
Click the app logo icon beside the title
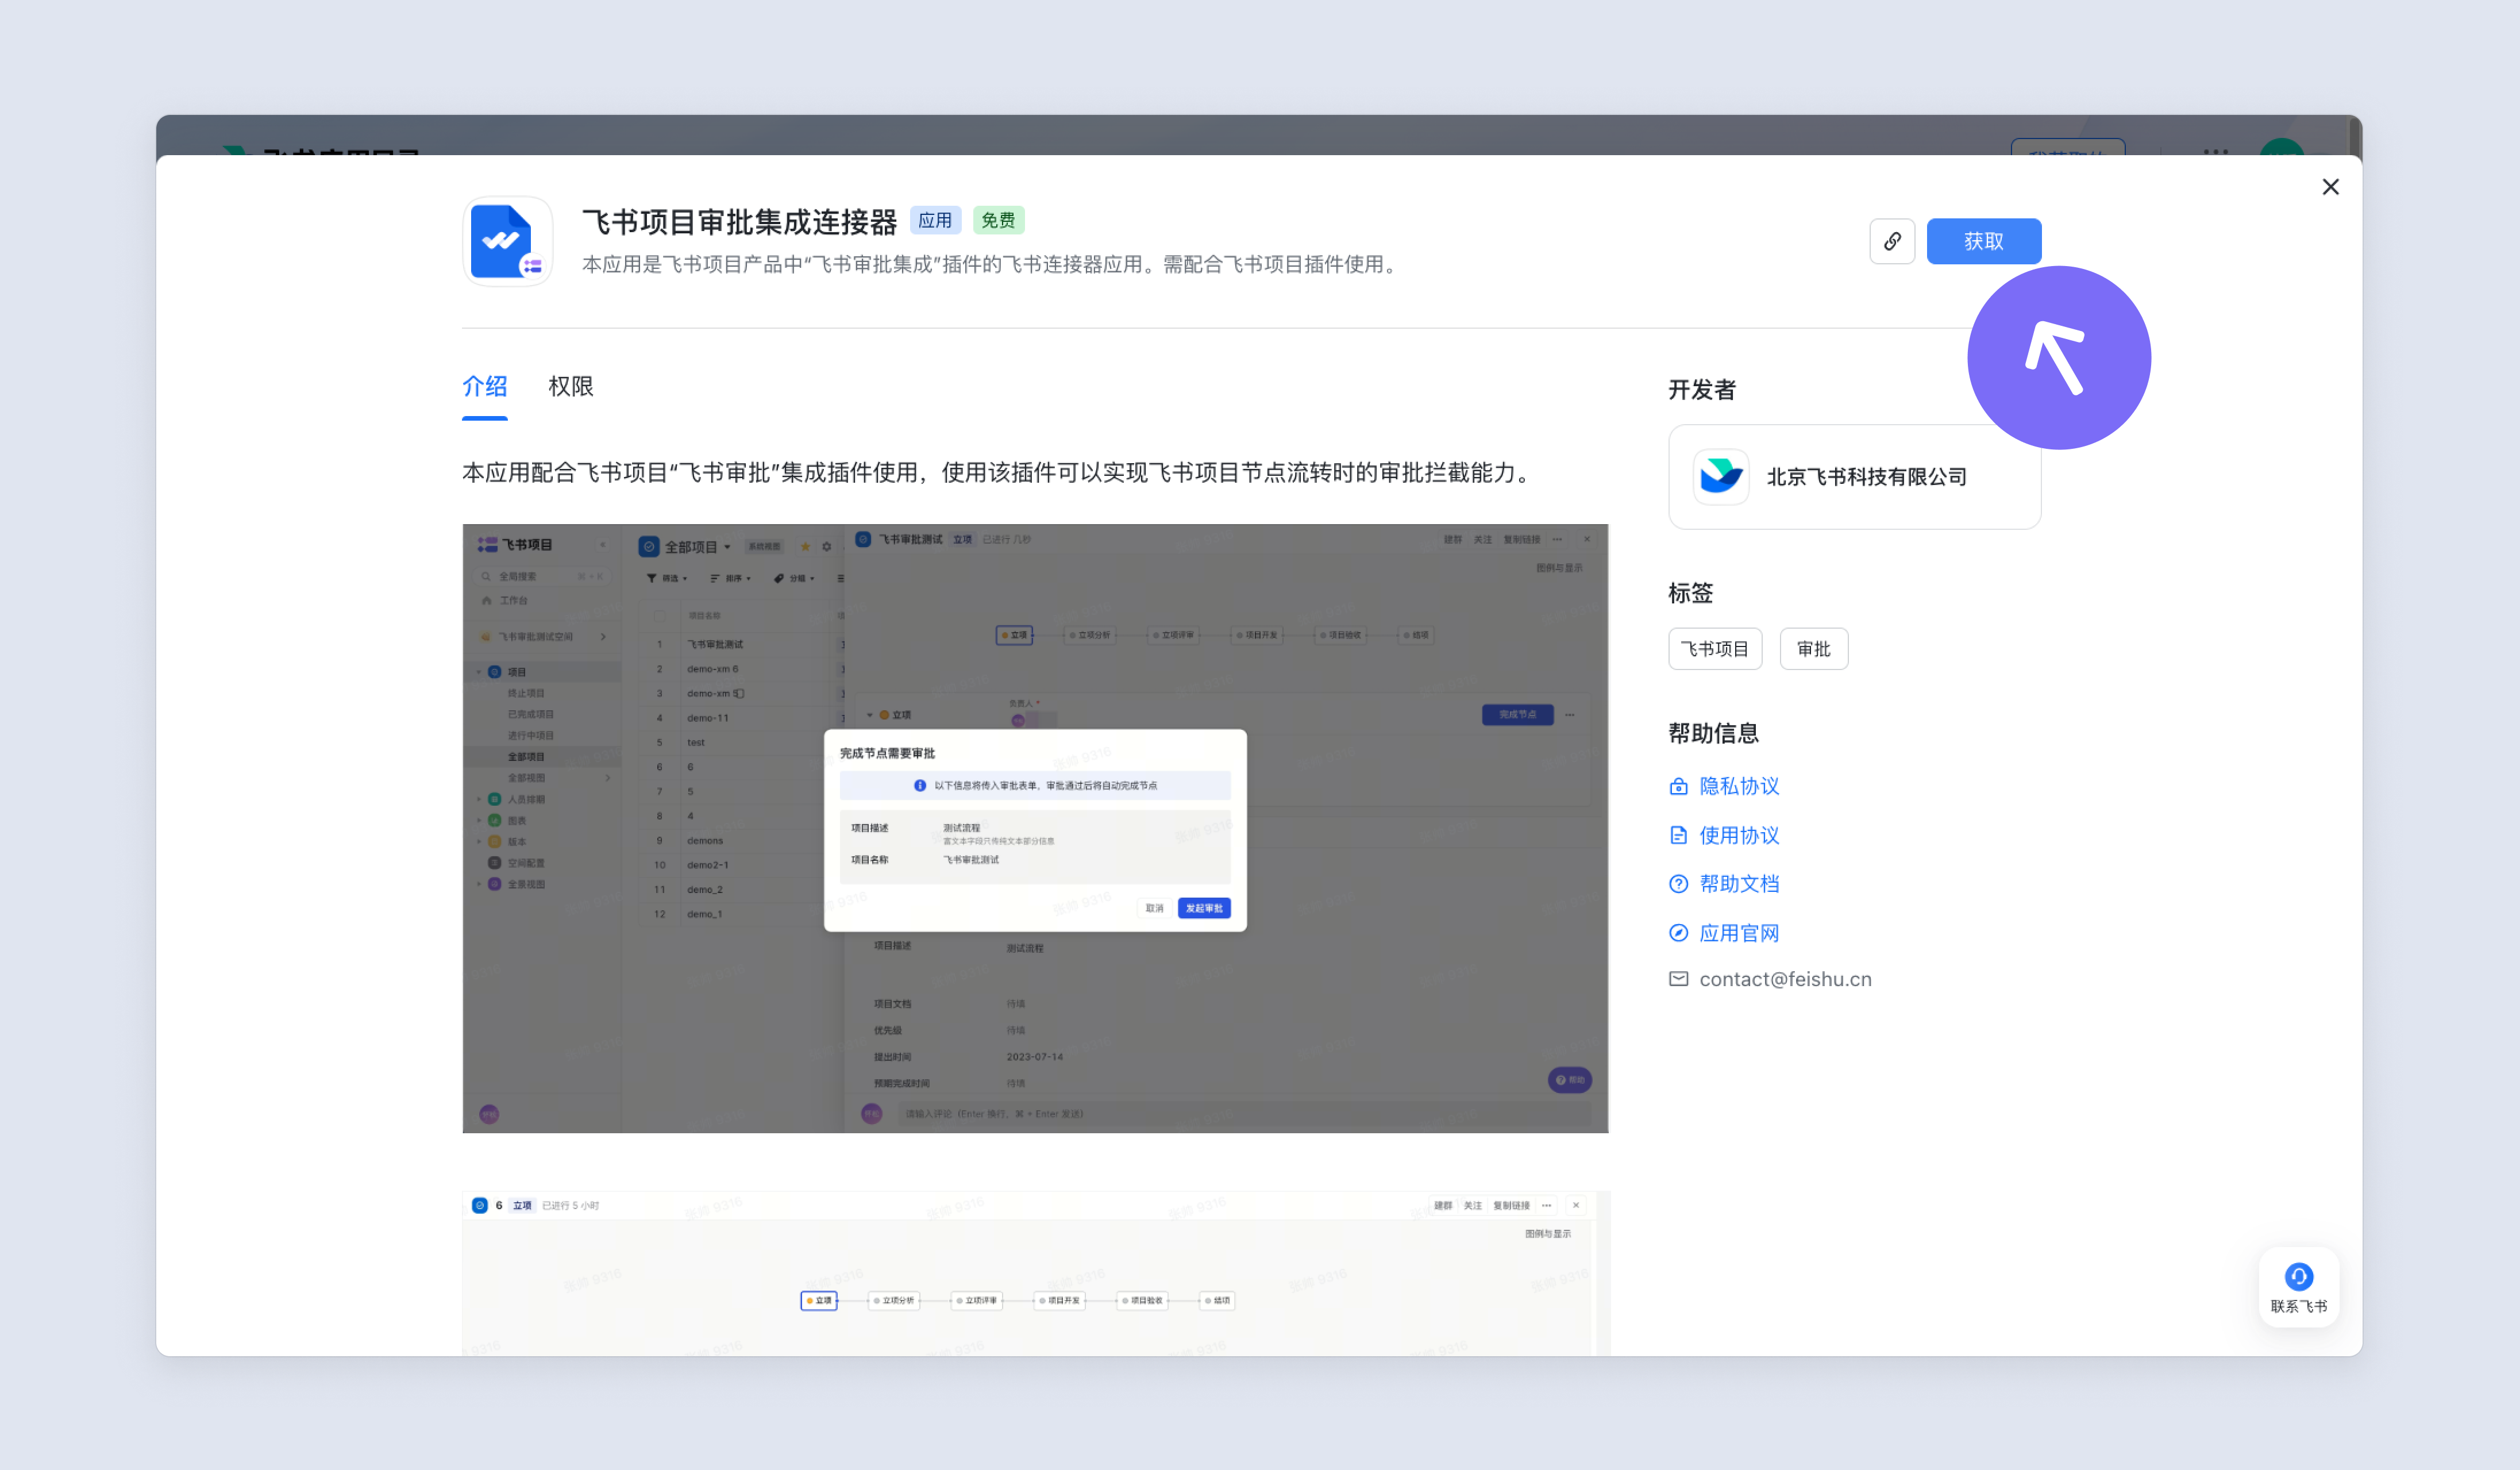508,241
